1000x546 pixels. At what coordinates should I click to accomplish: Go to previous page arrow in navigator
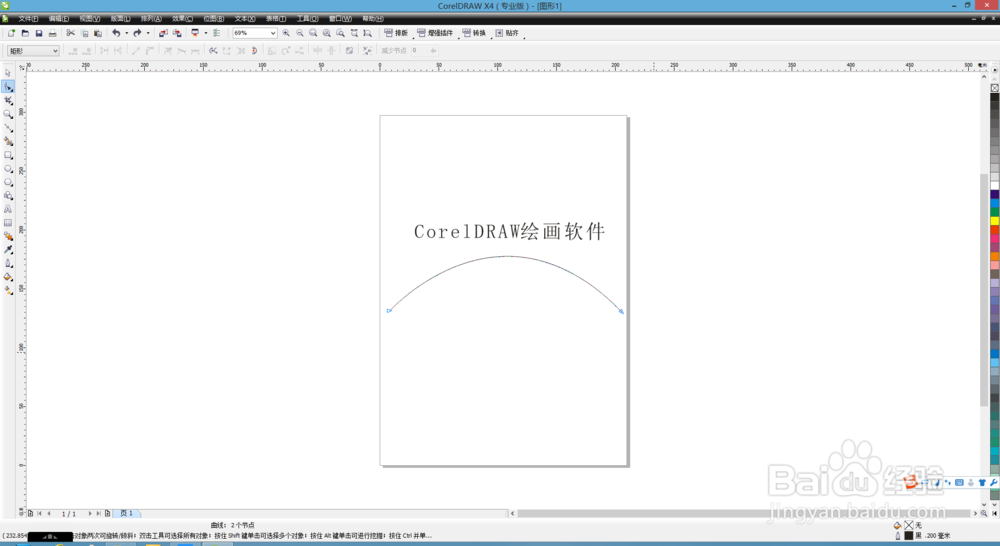(x=49, y=513)
